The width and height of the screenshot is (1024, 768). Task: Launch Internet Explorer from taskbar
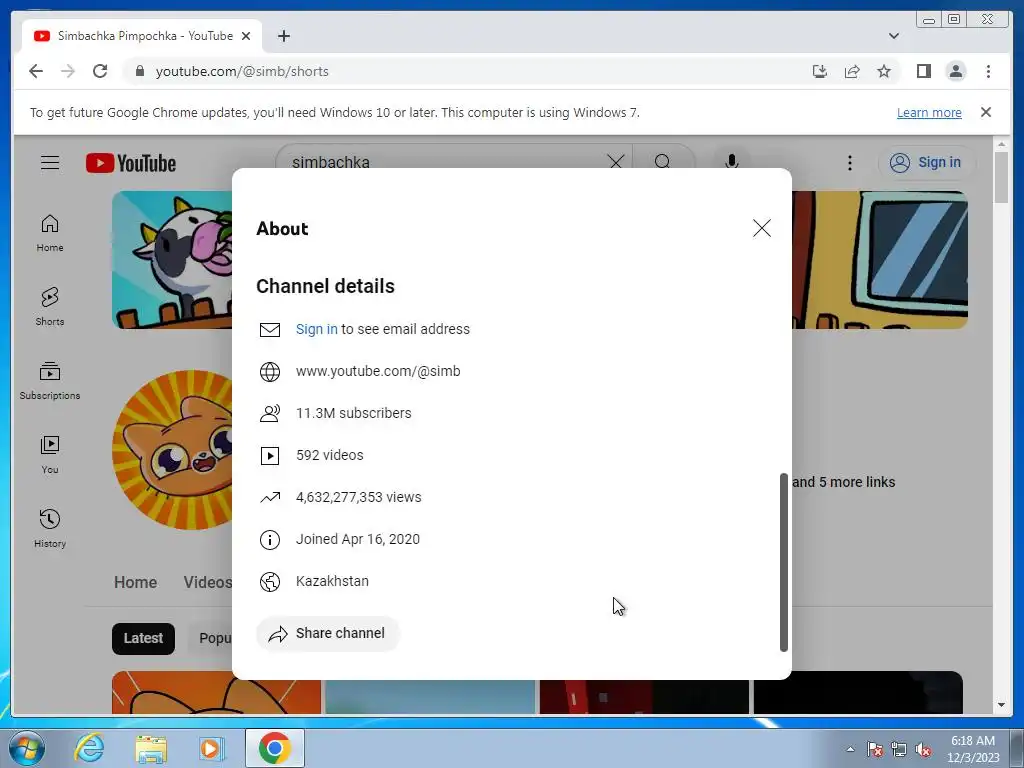tap(89, 748)
